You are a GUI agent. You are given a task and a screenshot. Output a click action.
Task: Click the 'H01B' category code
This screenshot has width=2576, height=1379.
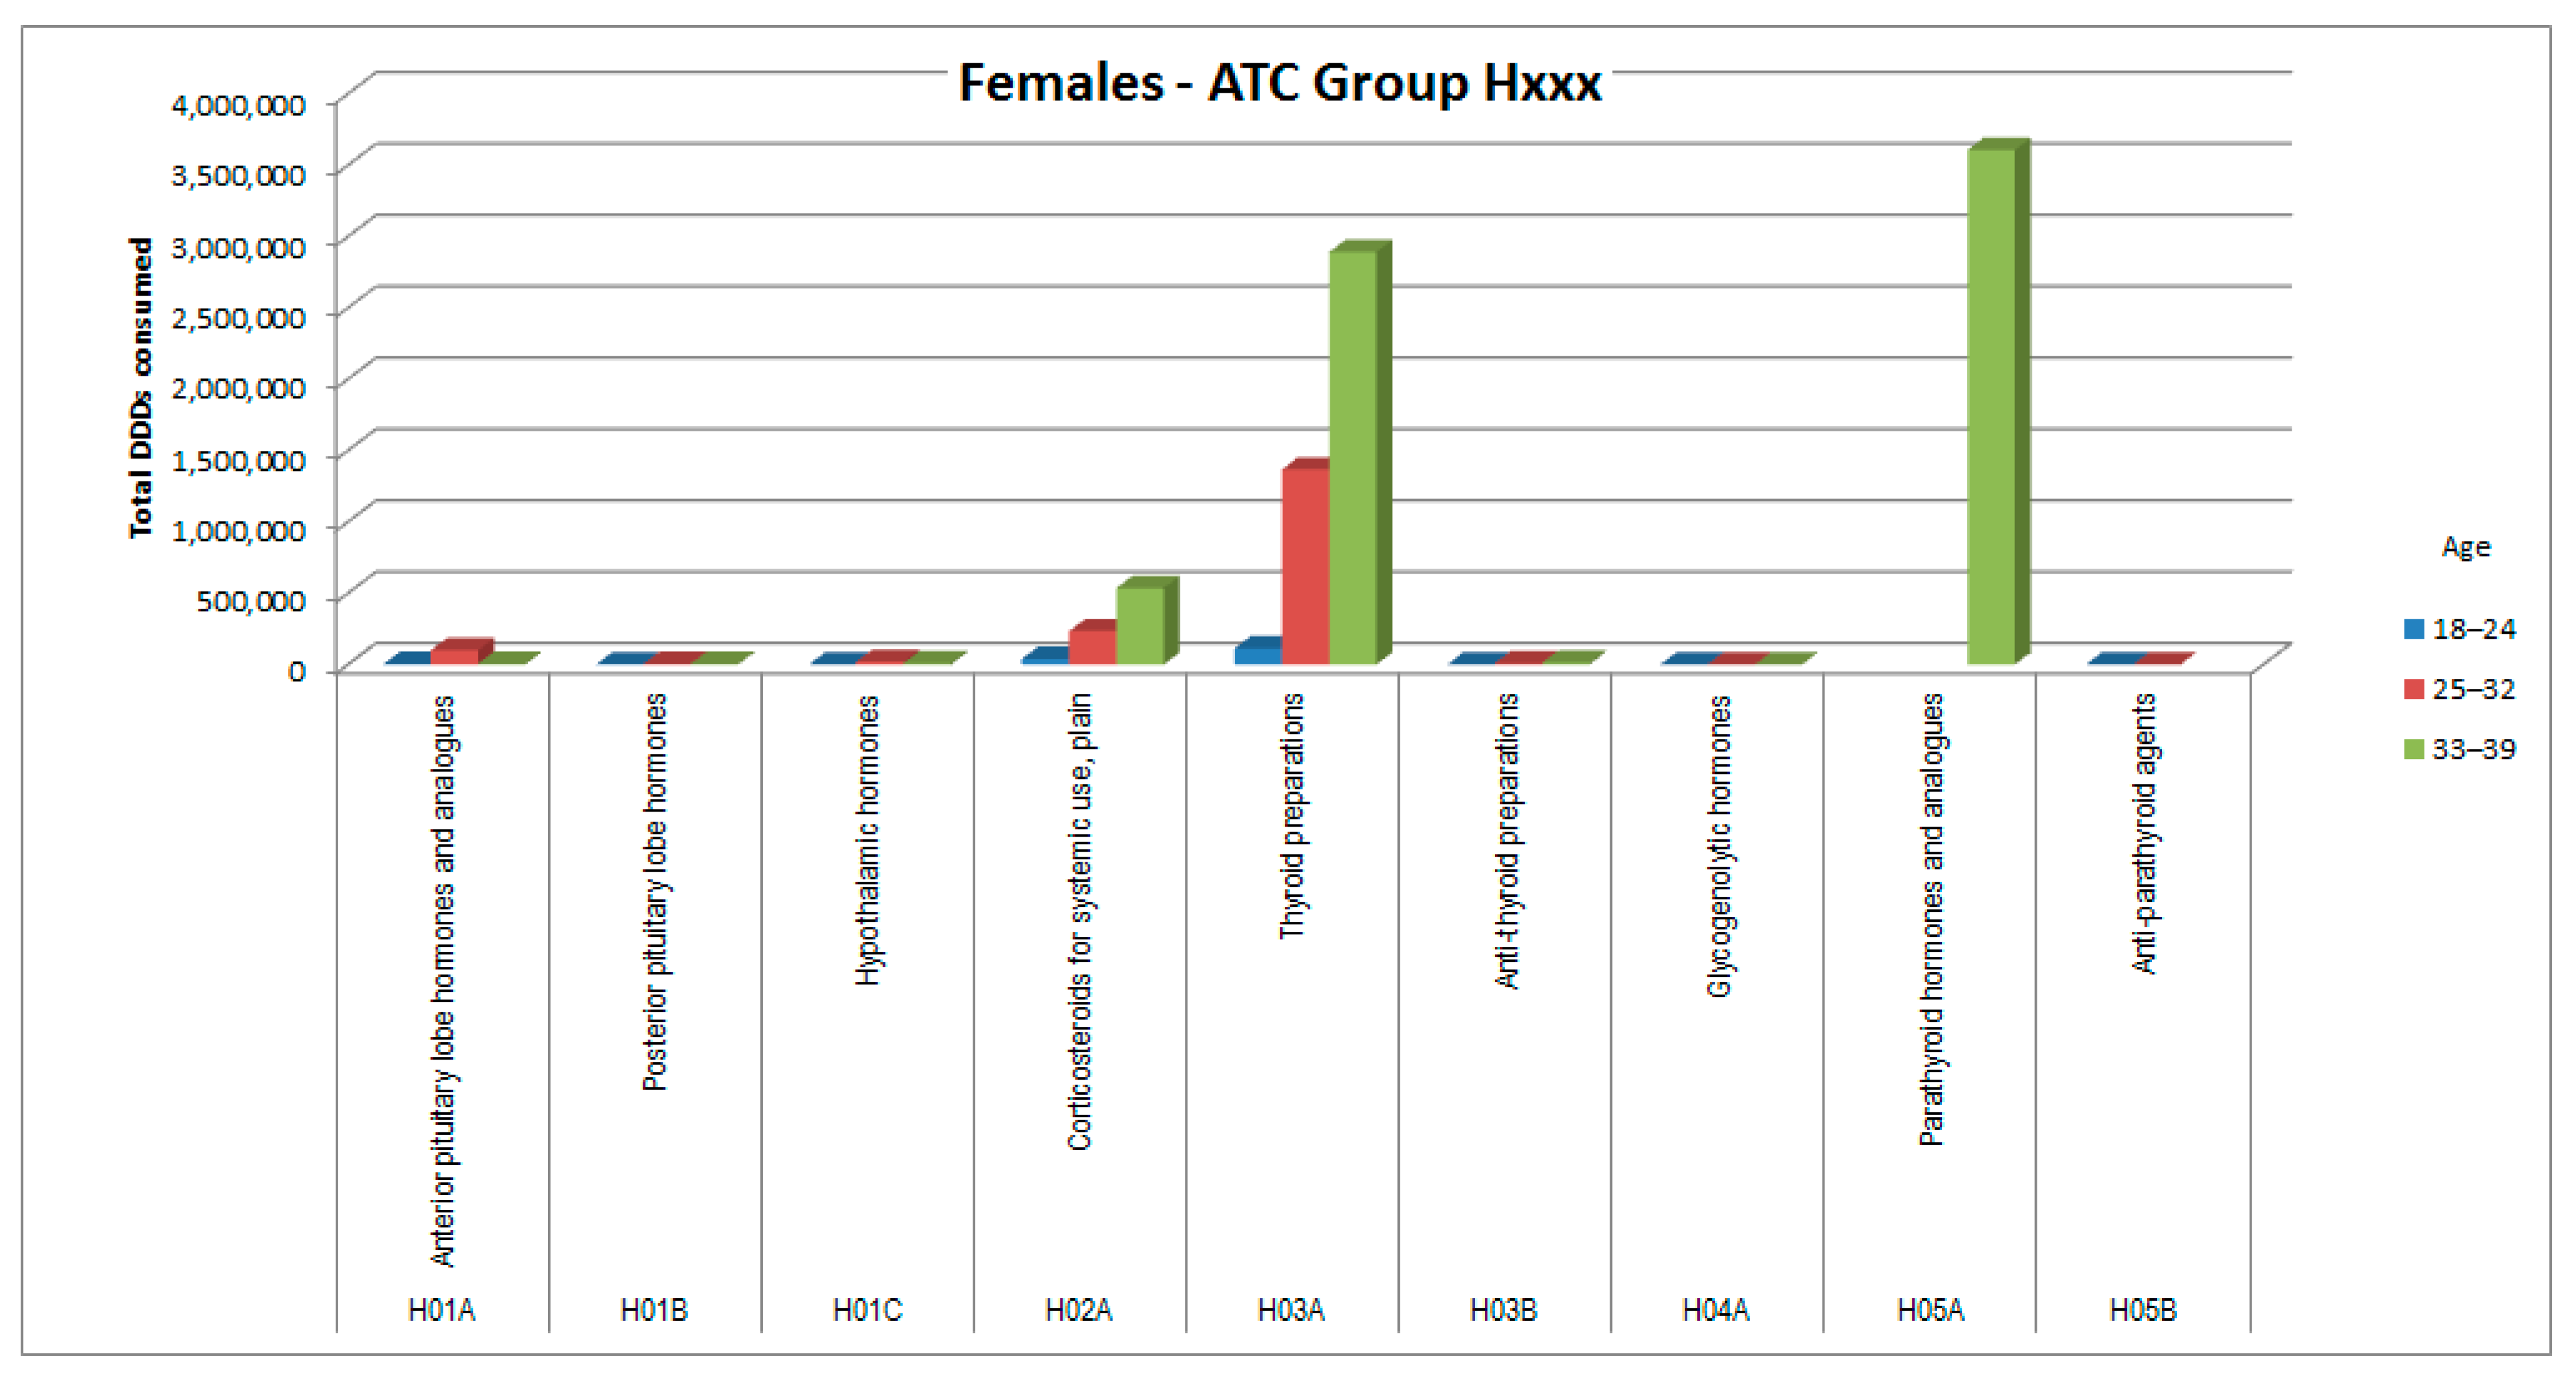(654, 1310)
